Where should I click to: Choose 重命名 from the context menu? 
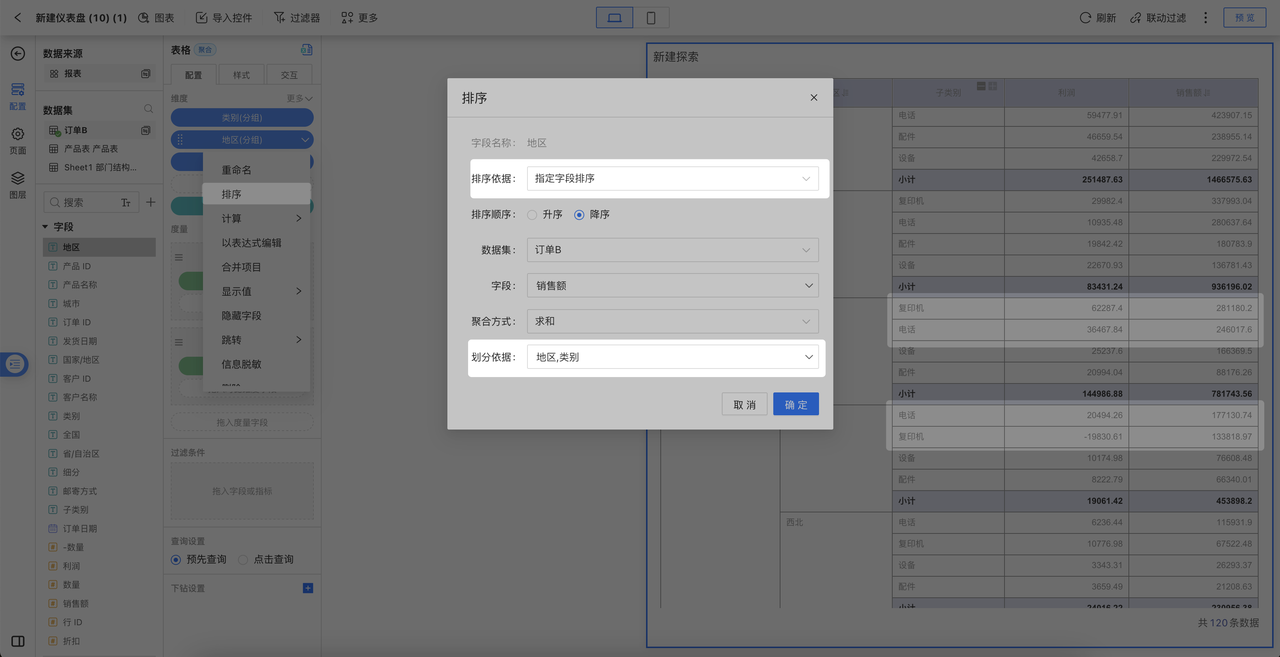(x=237, y=170)
